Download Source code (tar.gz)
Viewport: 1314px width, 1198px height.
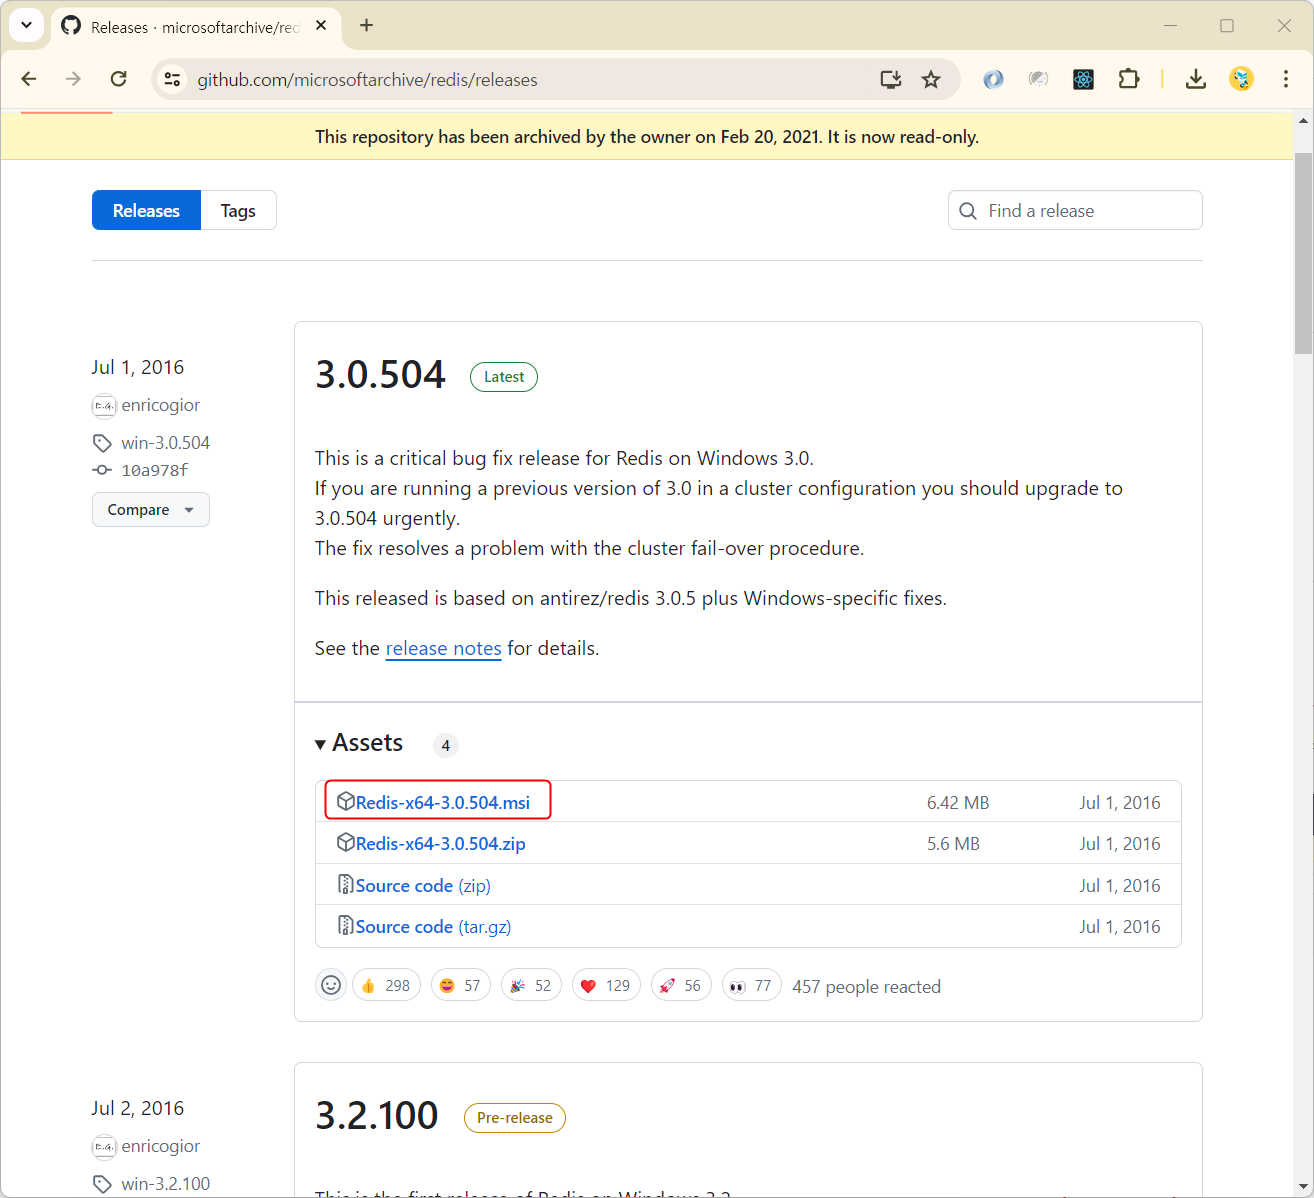click(433, 926)
